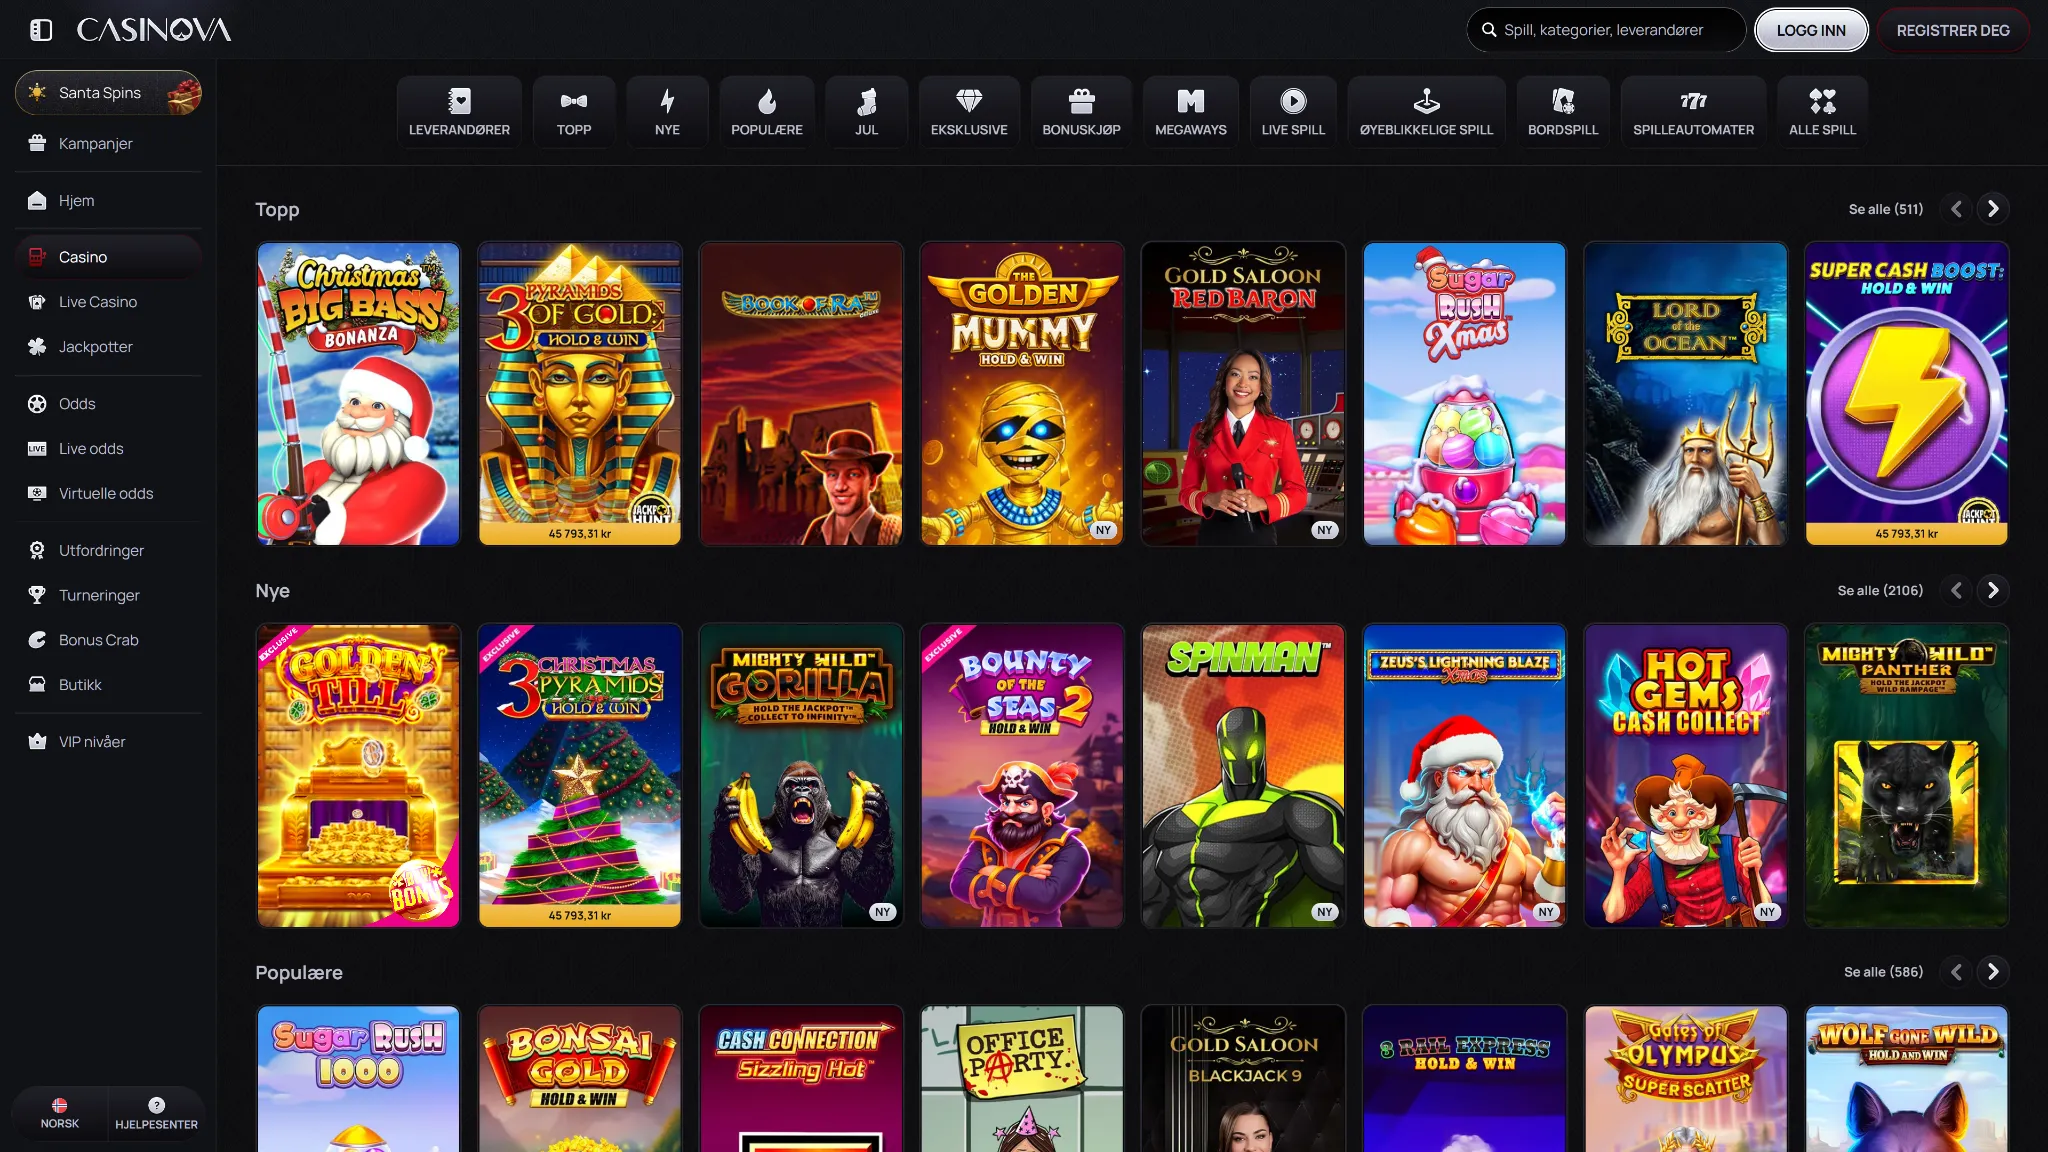
Task: Click the Santa Spins promo banner
Action: coord(108,93)
